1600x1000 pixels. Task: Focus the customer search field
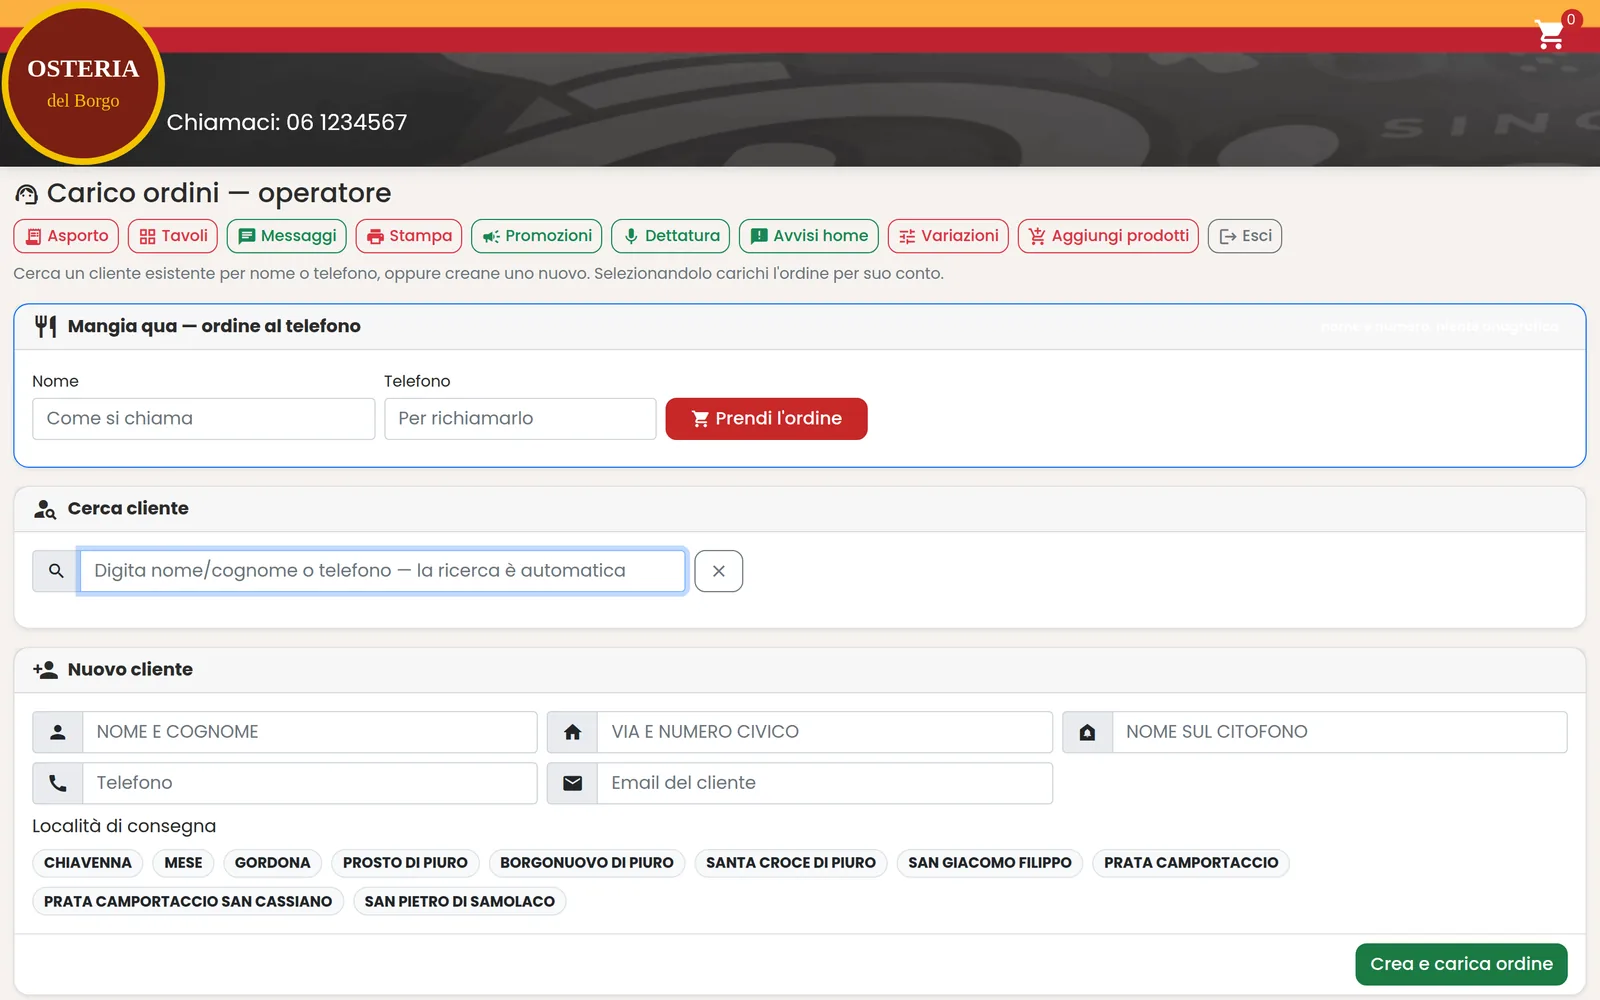coord(383,571)
